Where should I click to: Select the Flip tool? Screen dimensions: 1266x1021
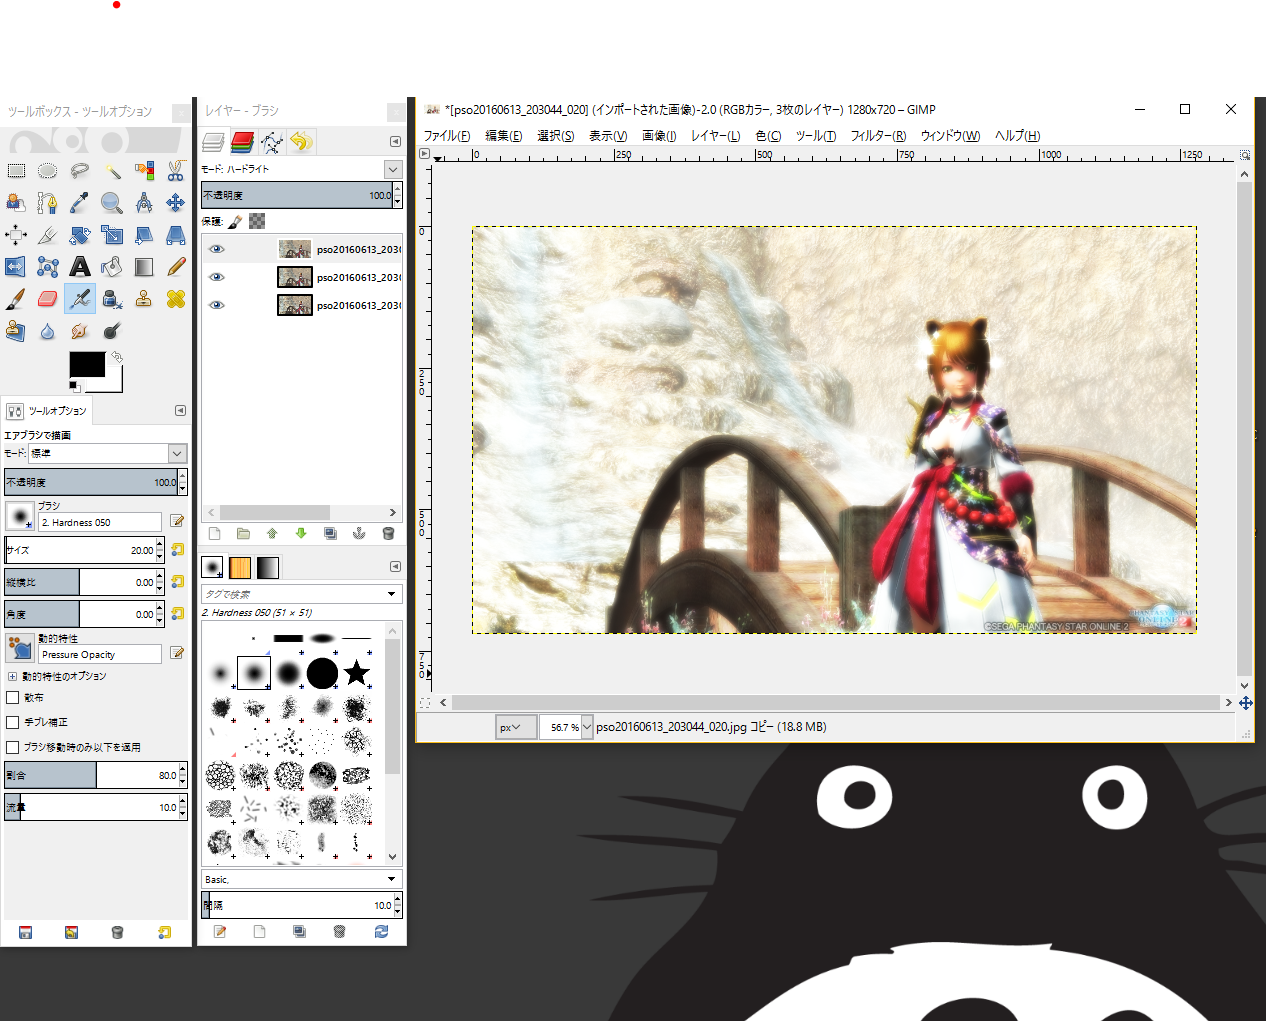(x=16, y=267)
